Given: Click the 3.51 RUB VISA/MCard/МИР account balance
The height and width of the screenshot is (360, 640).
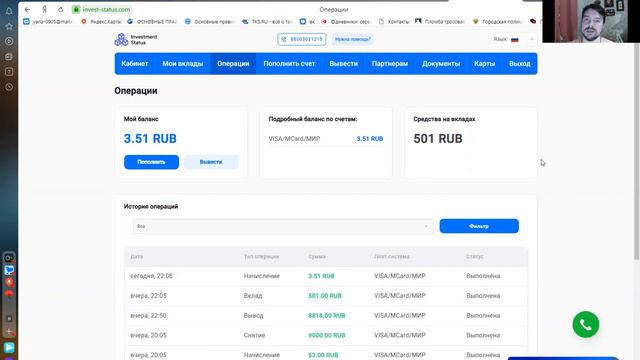Looking at the screenshot, I should pyautogui.click(x=369, y=139).
